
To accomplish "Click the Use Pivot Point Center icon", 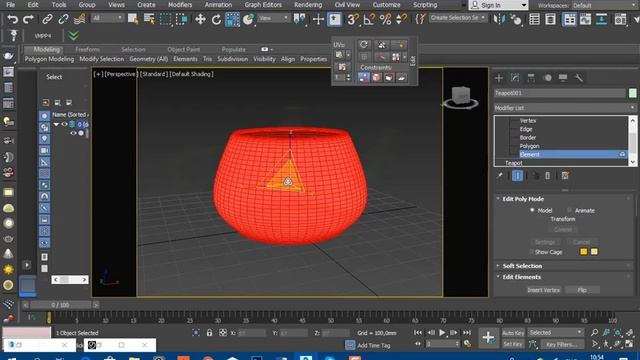I will click(x=300, y=19).
